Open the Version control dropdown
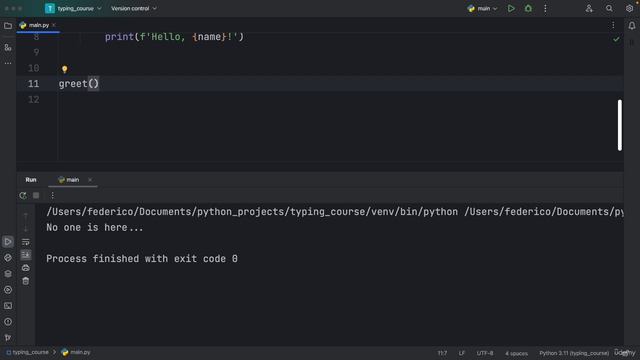This screenshot has width=640, height=360. coord(134,9)
